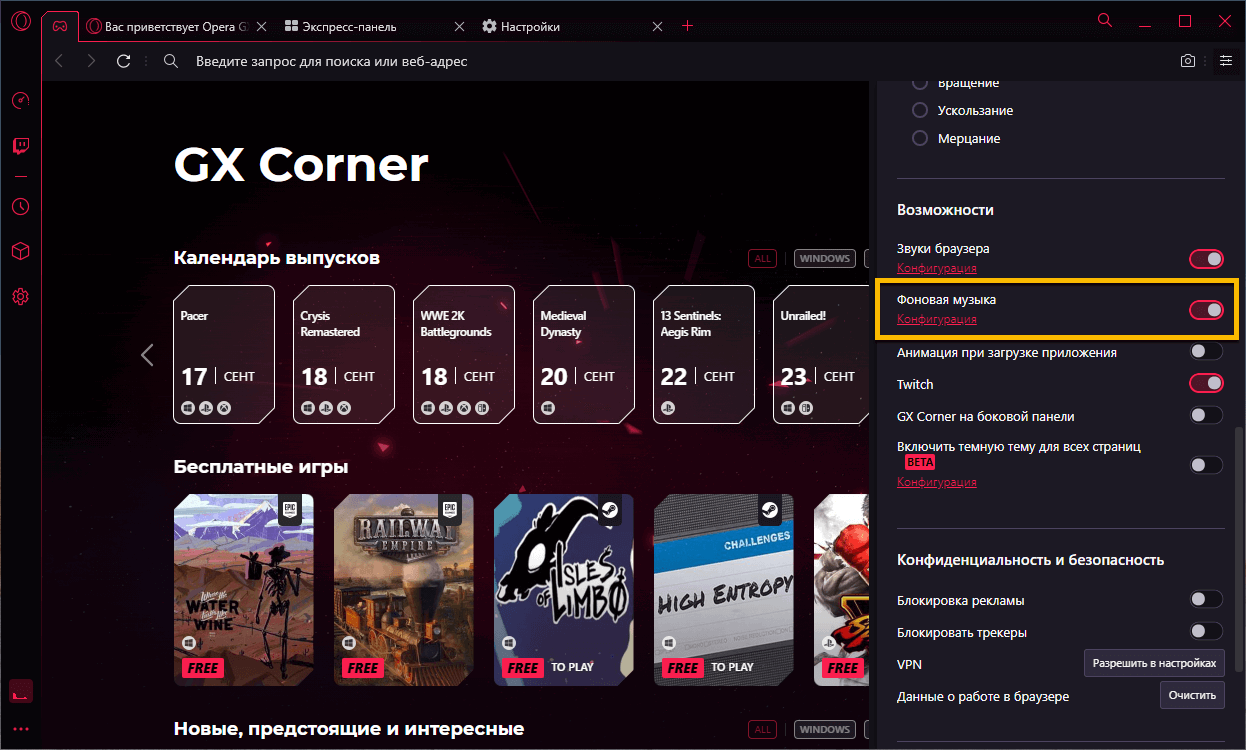Open Where the Water Tastes Like Wine game
Viewport: 1246px width, 750px height.
tap(244, 590)
